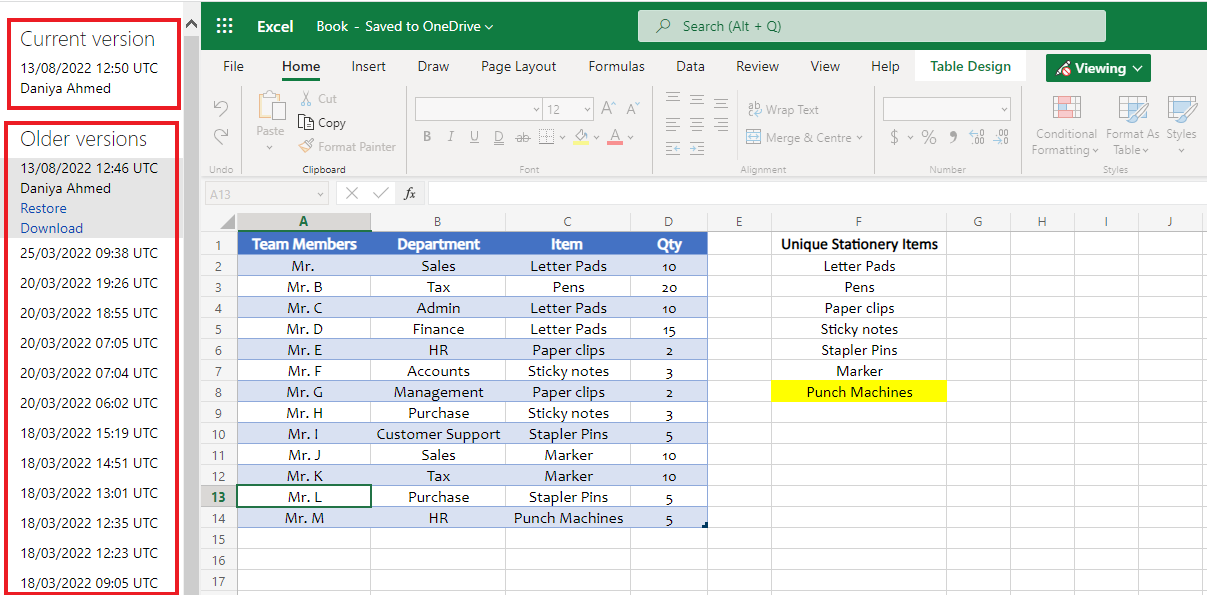Image resolution: width=1207 pixels, height=595 pixels.
Task: Apply the Percent number style
Action: click(928, 137)
